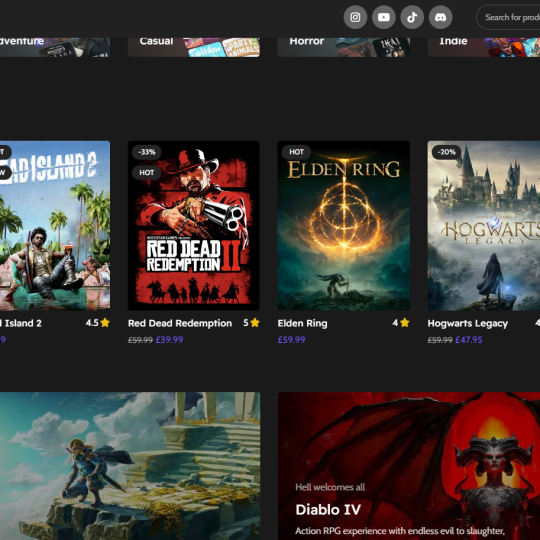Click Hogwarts Legacy's crossed-out £59.99 price
540x540 pixels.
(x=440, y=340)
